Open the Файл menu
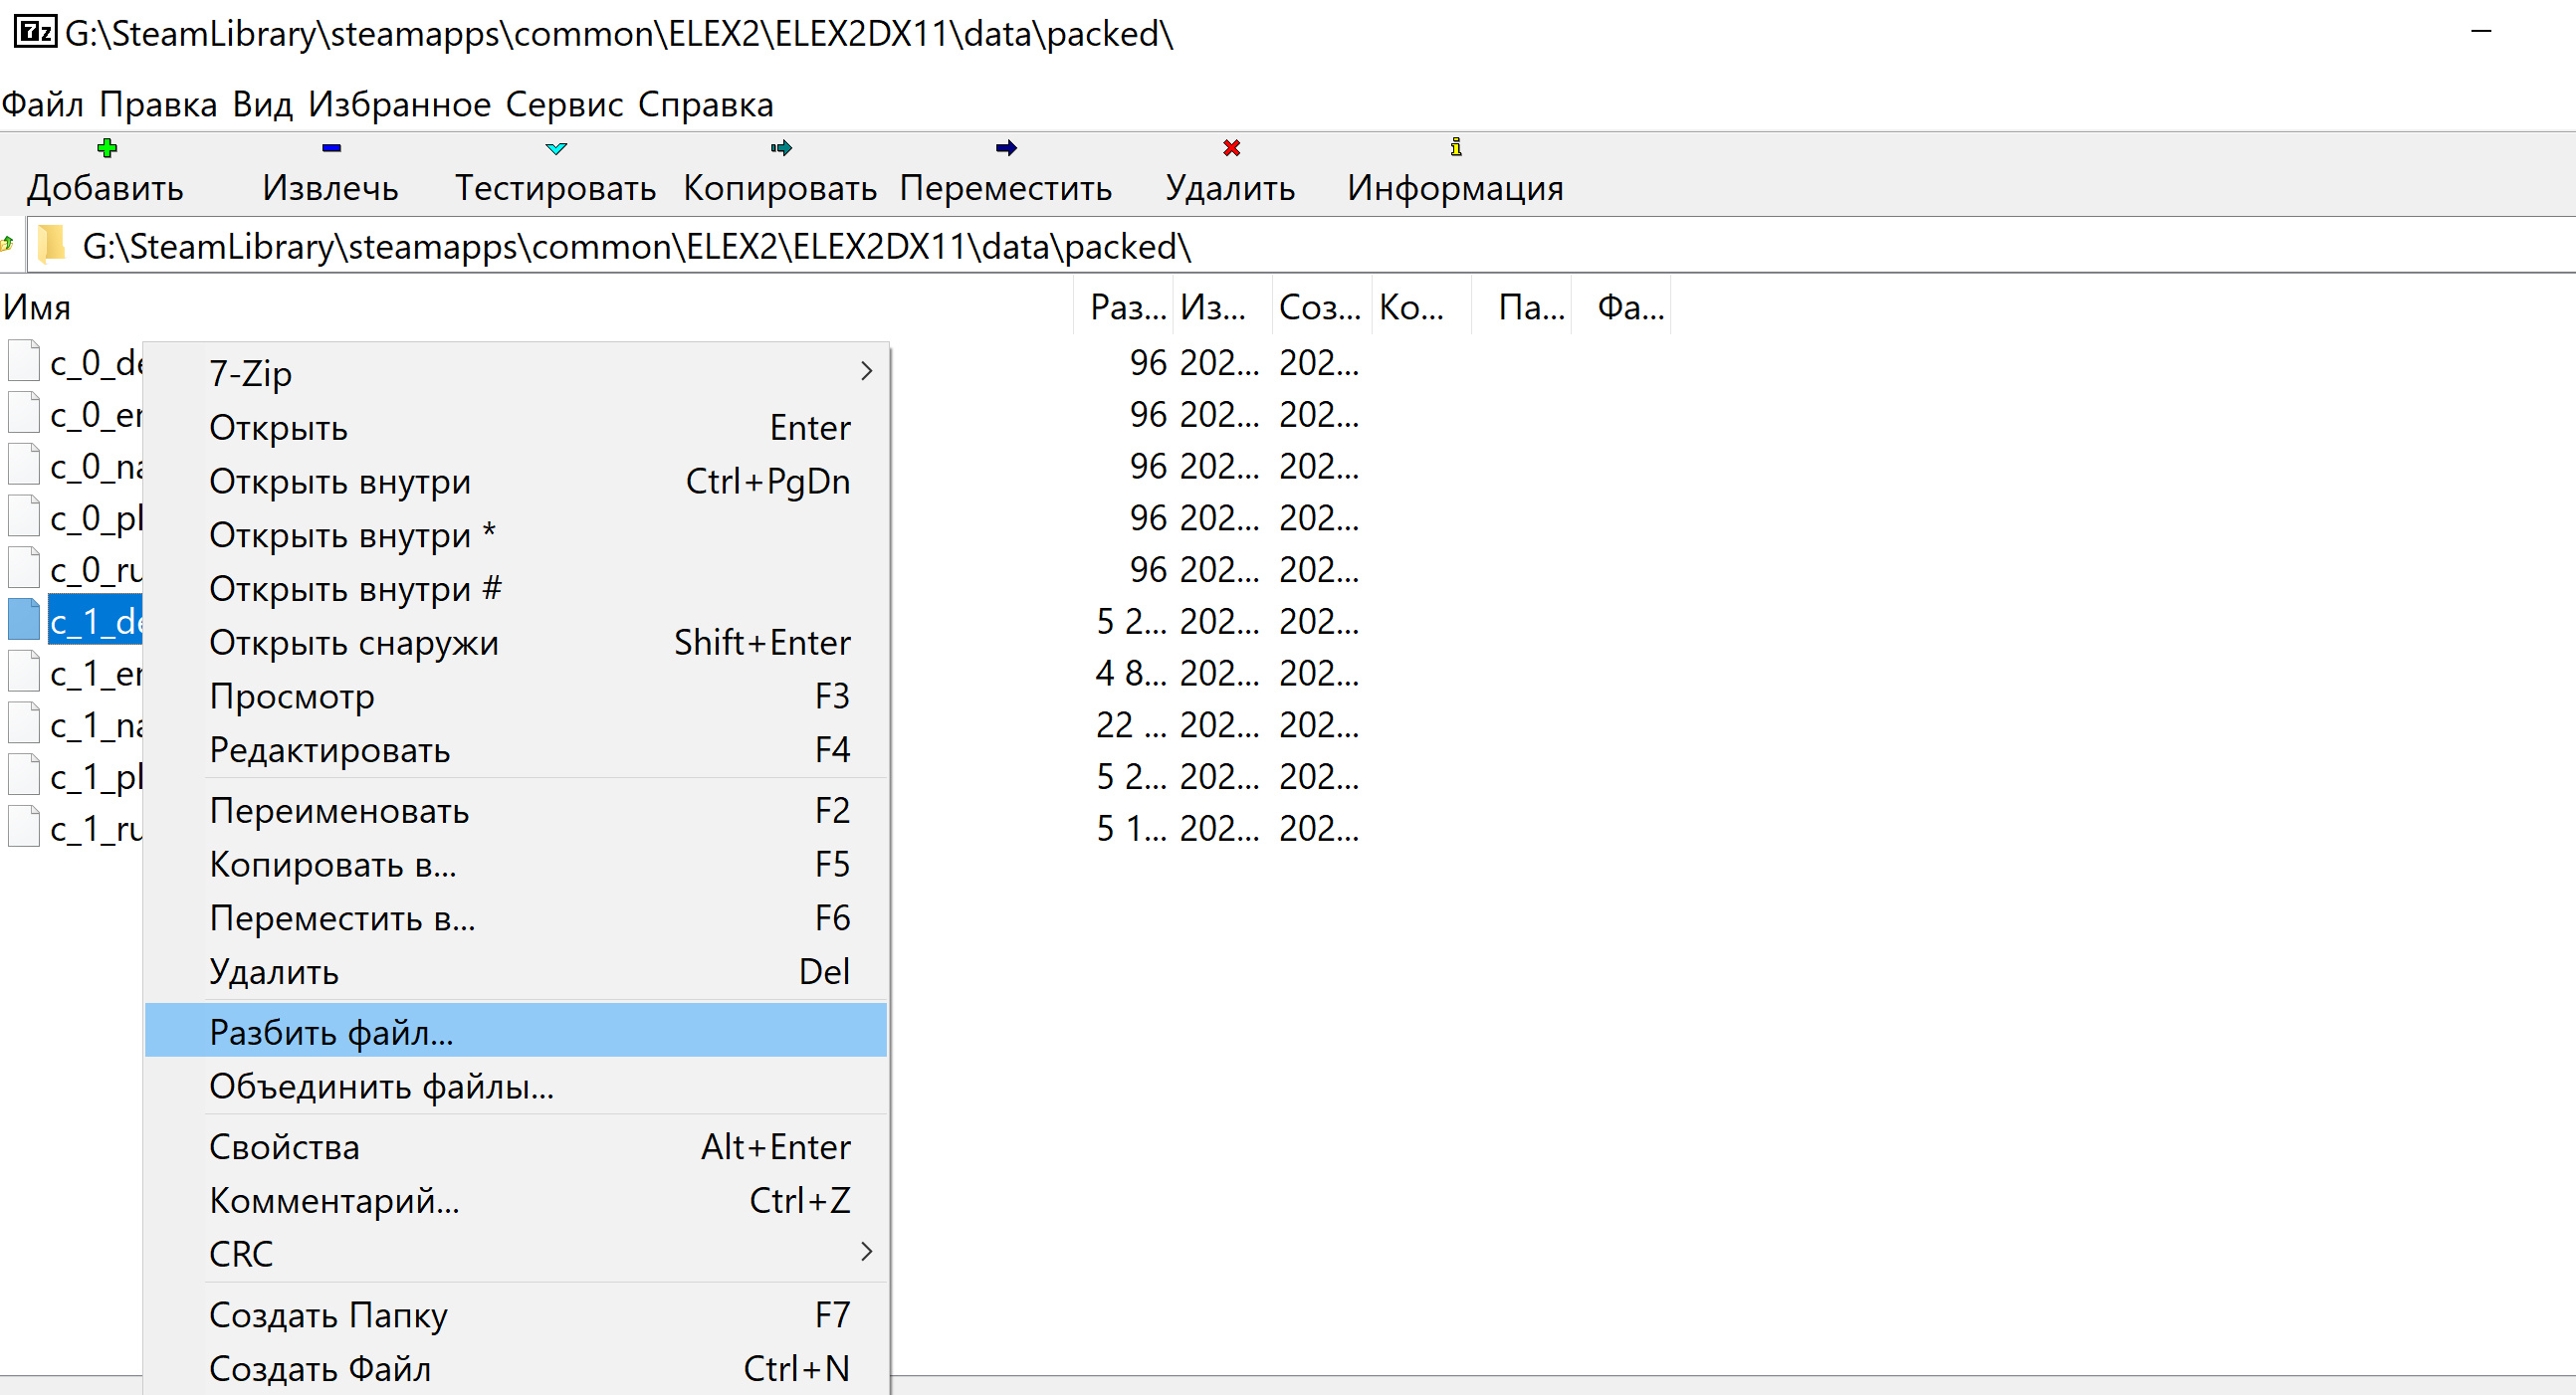The image size is (2576, 1395). click(43, 104)
